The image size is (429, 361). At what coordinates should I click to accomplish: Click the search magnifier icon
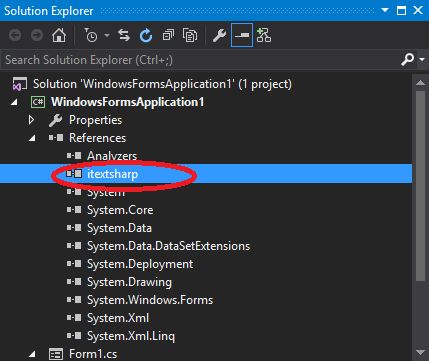407,60
